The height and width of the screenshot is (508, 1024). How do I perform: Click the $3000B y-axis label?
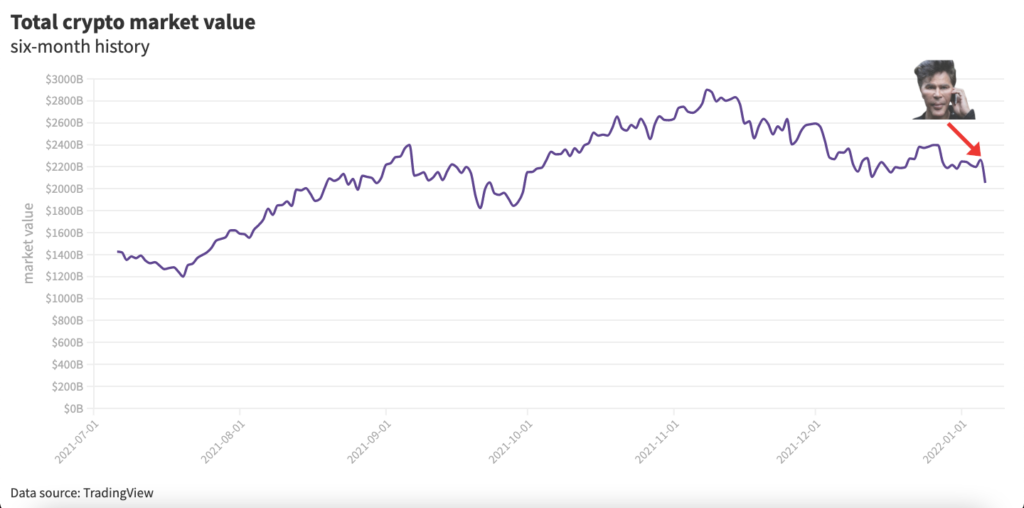tap(66, 79)
